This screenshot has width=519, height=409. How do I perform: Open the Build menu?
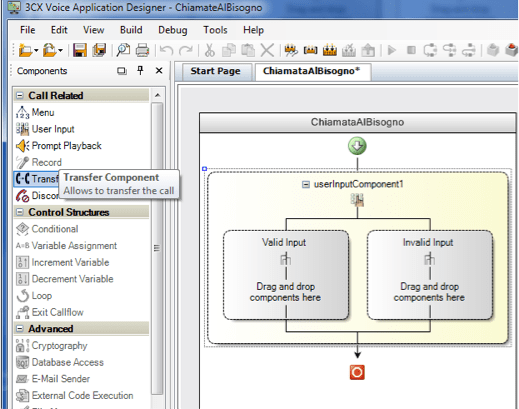tap(131, 30)
